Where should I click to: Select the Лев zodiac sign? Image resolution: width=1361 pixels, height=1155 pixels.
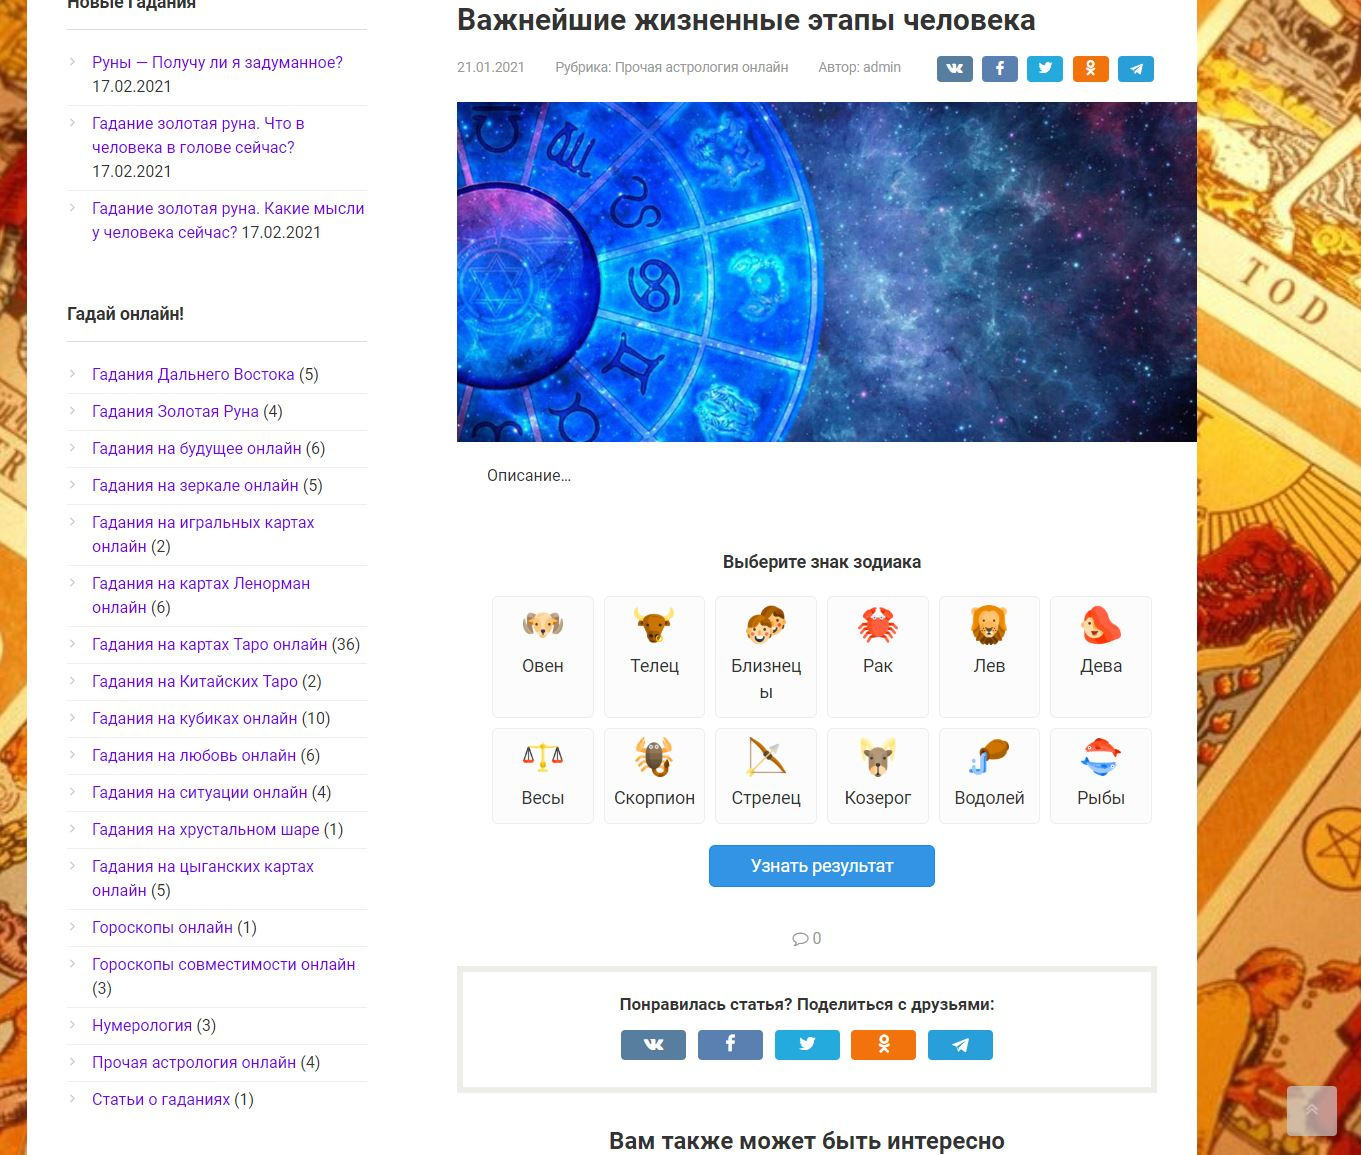tap(989, 657)
